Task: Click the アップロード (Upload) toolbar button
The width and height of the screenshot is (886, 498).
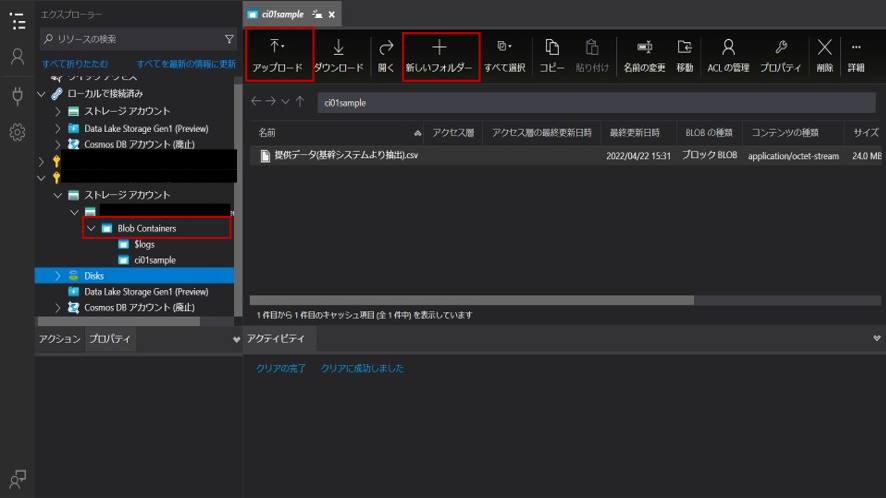Action: [279, 55]
